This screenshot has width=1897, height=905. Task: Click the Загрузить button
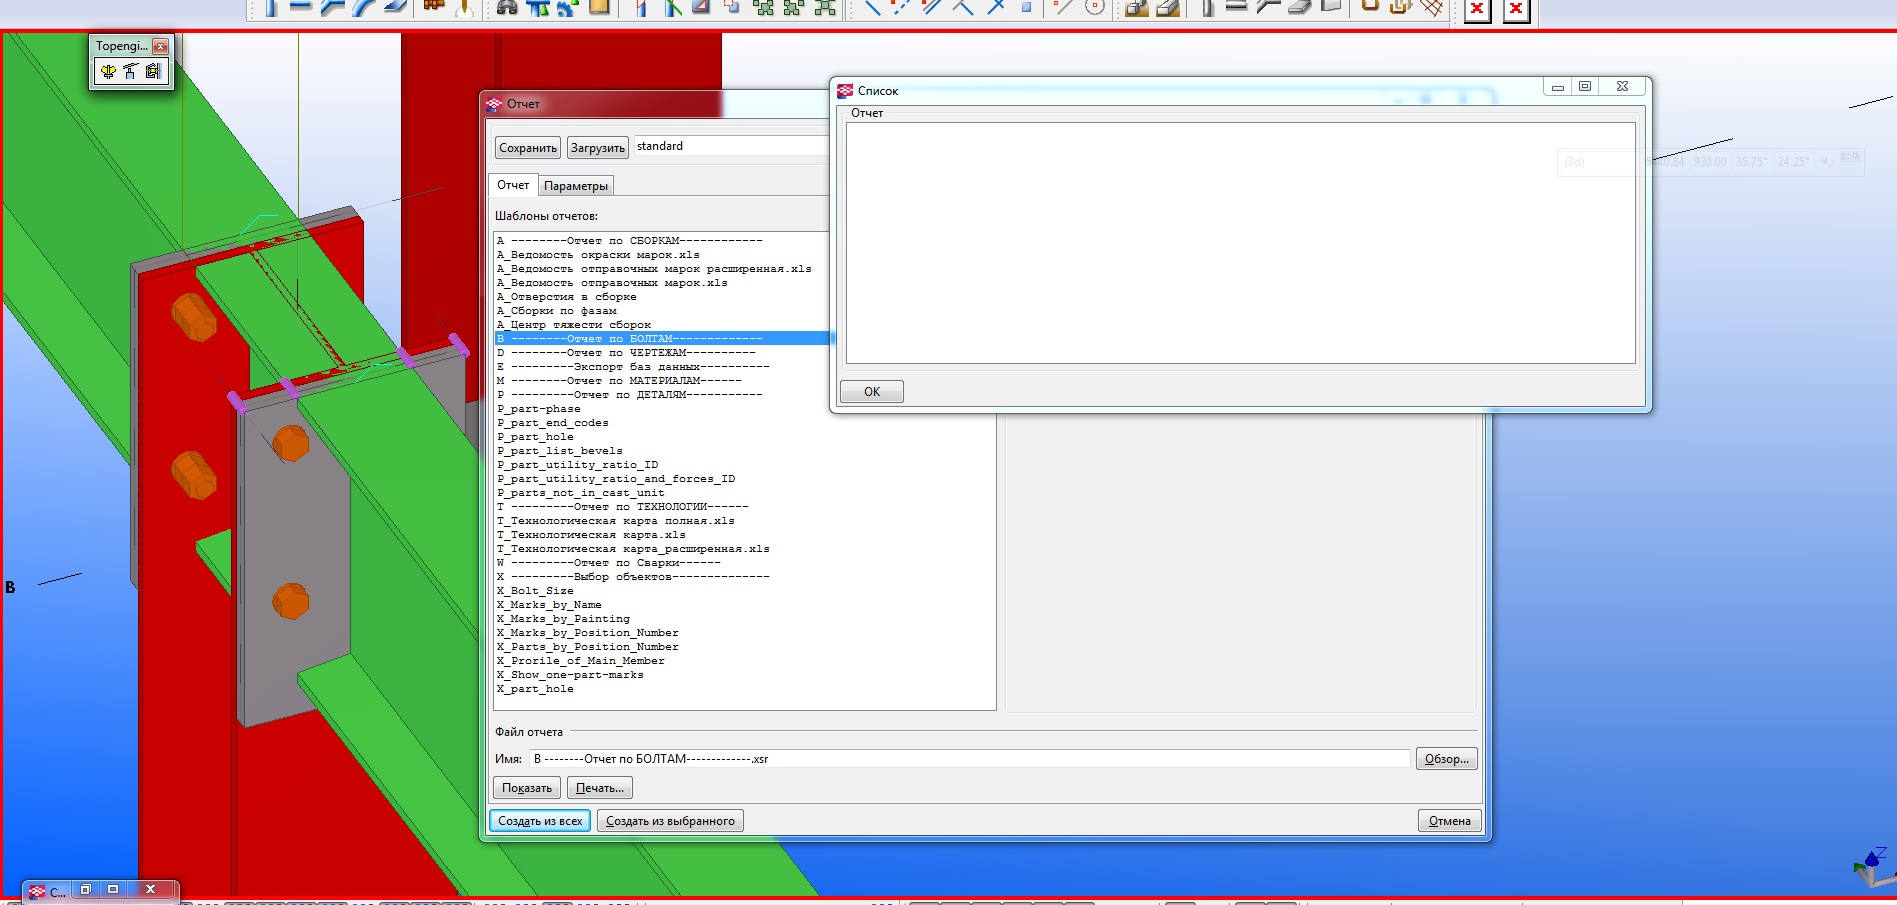pos(597,148)
